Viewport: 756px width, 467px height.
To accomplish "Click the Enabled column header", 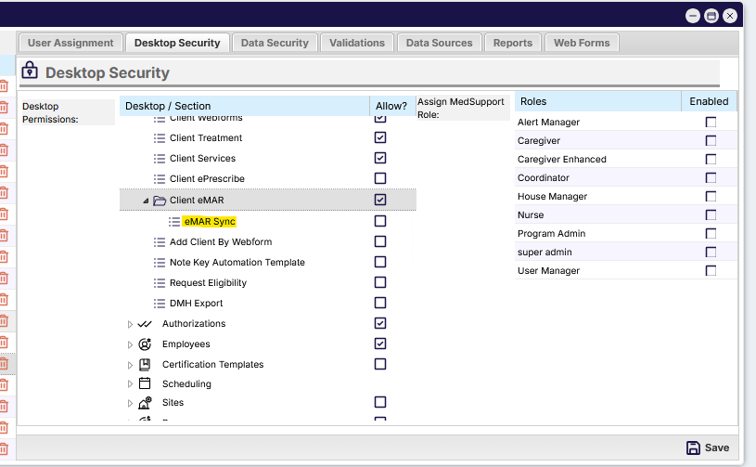I will [x=709, y=101].
